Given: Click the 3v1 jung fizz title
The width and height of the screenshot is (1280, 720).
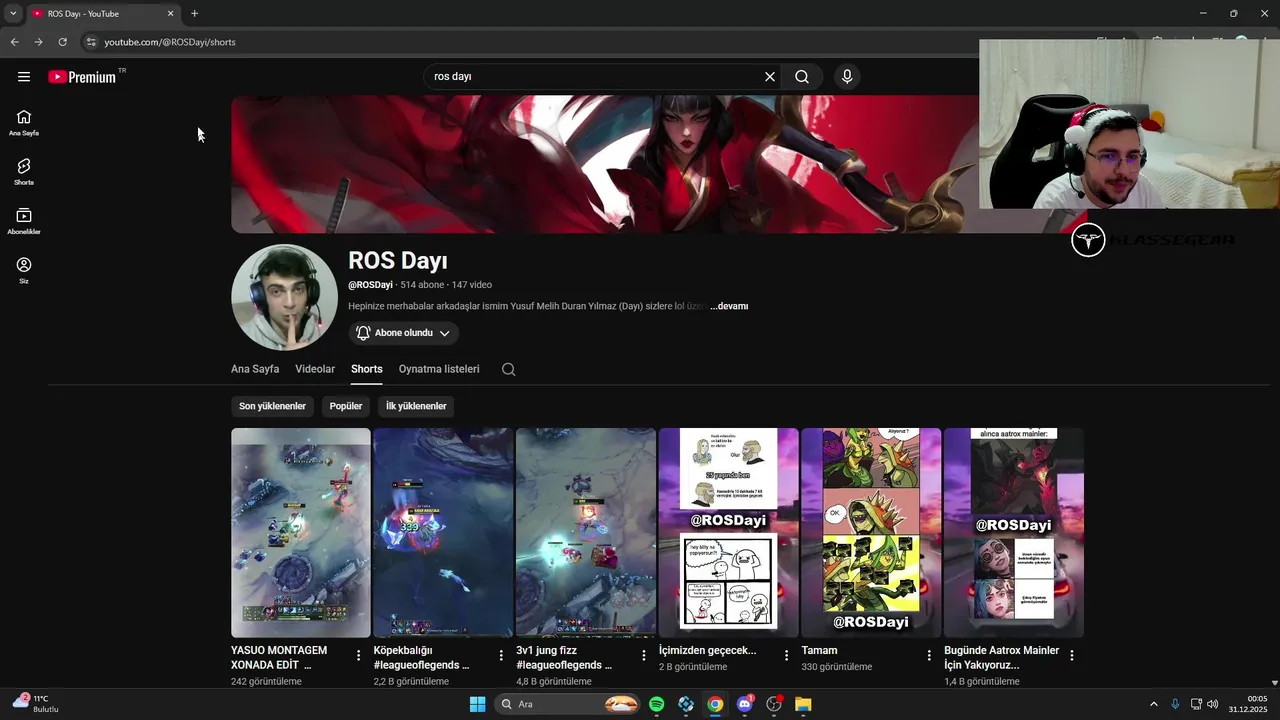Looking at the screenshot, I should [x=564, y=657].
